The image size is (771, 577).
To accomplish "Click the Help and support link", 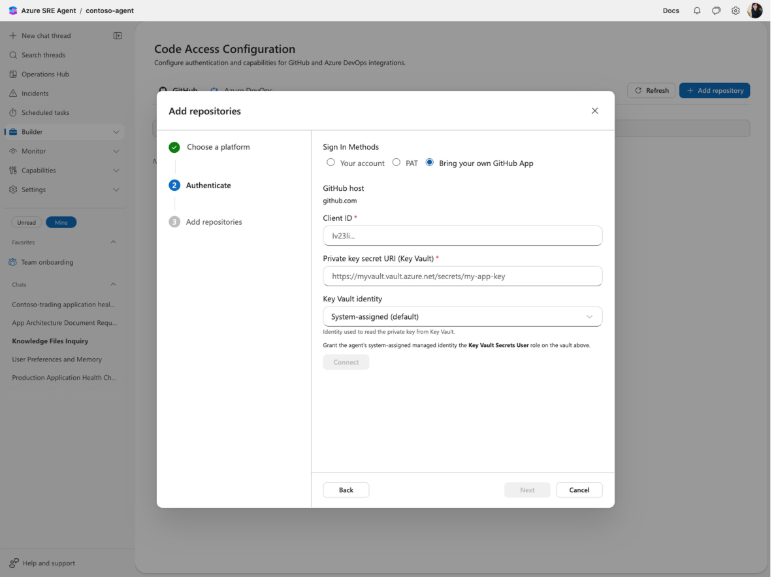I will pyautogui.click(x=49, y=563).
